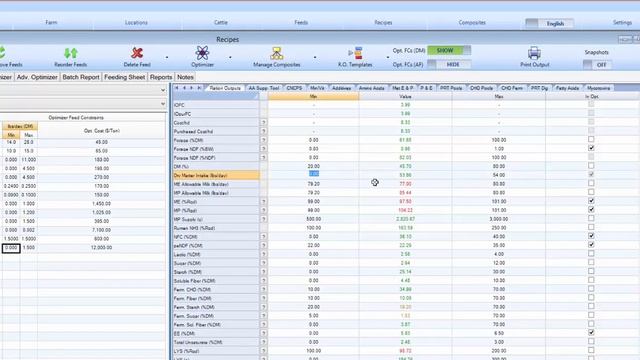Click help icon for Ferm. Starch (%DM) row

point(264,307)
